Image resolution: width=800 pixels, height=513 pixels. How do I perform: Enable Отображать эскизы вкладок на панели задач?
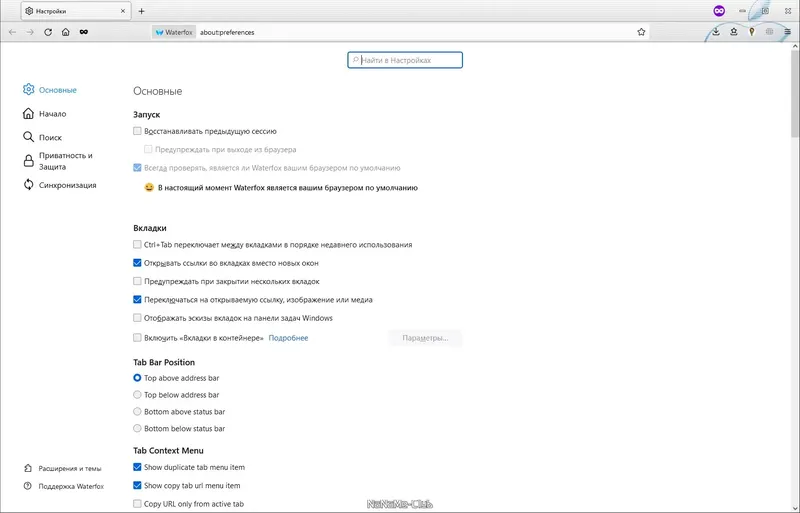coord(137,318)
